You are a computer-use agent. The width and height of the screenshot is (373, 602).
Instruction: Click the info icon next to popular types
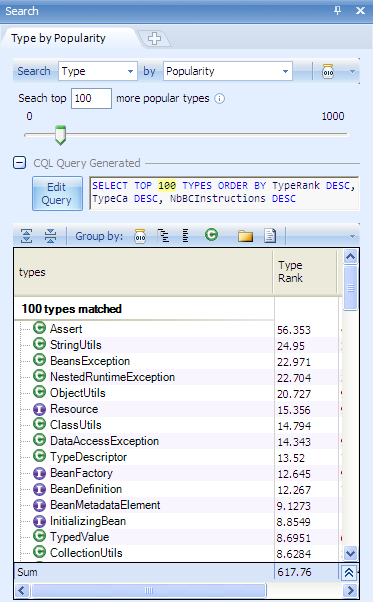tap(220, 99)
